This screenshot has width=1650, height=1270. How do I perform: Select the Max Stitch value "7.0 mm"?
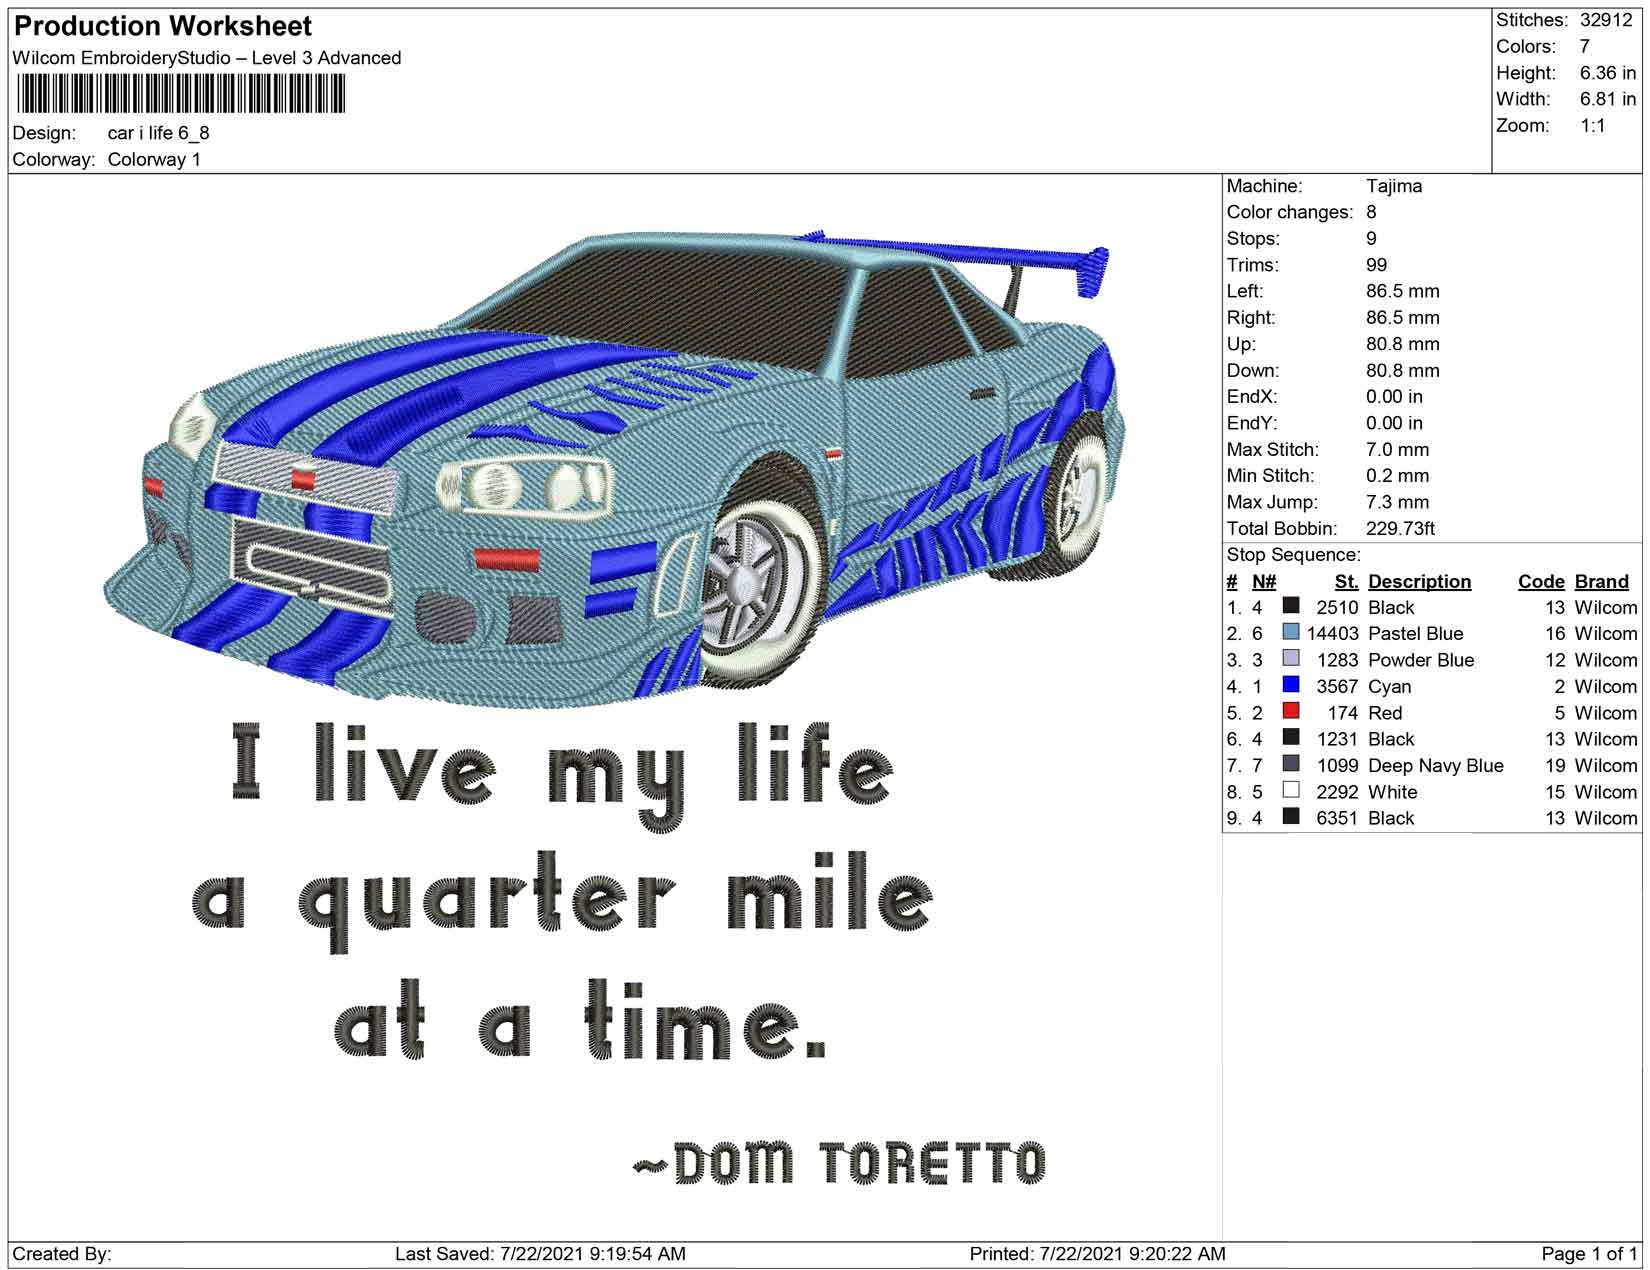click(x=1398, y=450)
